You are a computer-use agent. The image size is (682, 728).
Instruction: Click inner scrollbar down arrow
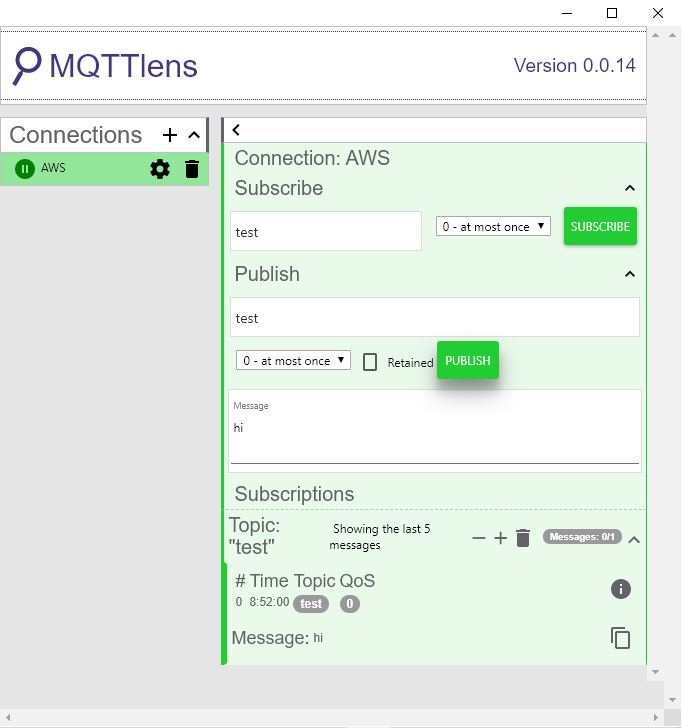655,672
